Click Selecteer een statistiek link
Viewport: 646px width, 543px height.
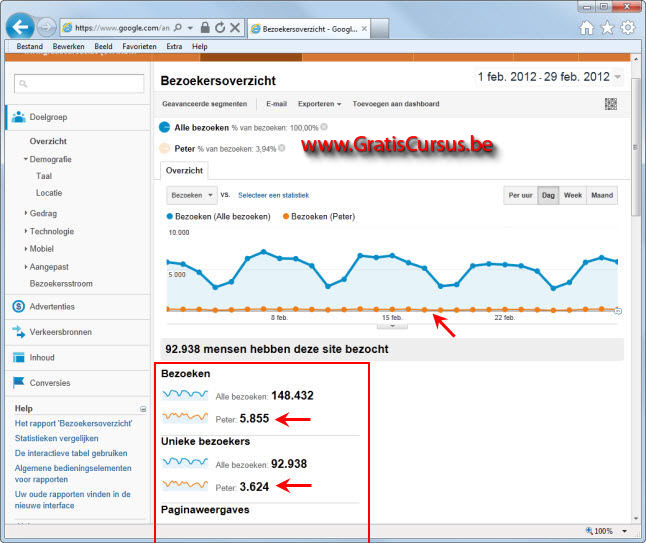[273, 195]
